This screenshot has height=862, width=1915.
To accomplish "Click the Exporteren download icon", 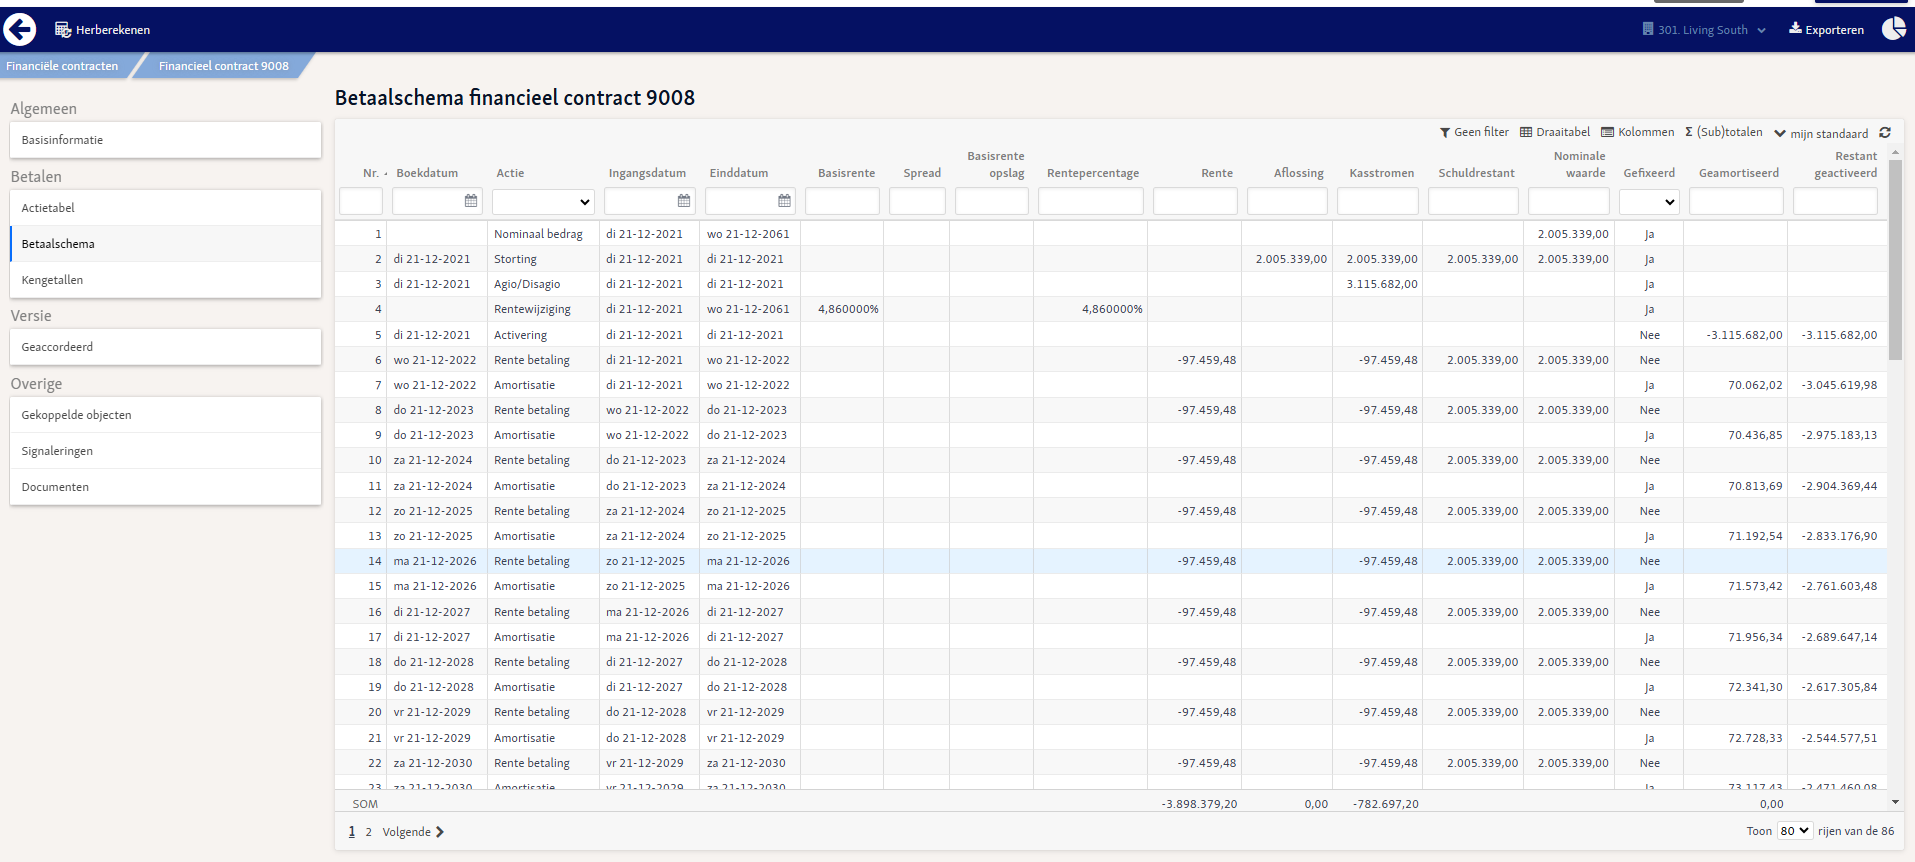I will pyautogui.click(x=1796, y=28).
